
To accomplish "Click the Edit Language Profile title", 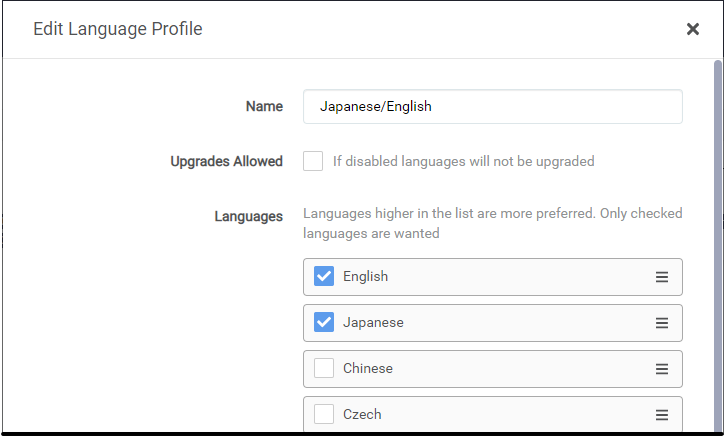I will 118,29.
